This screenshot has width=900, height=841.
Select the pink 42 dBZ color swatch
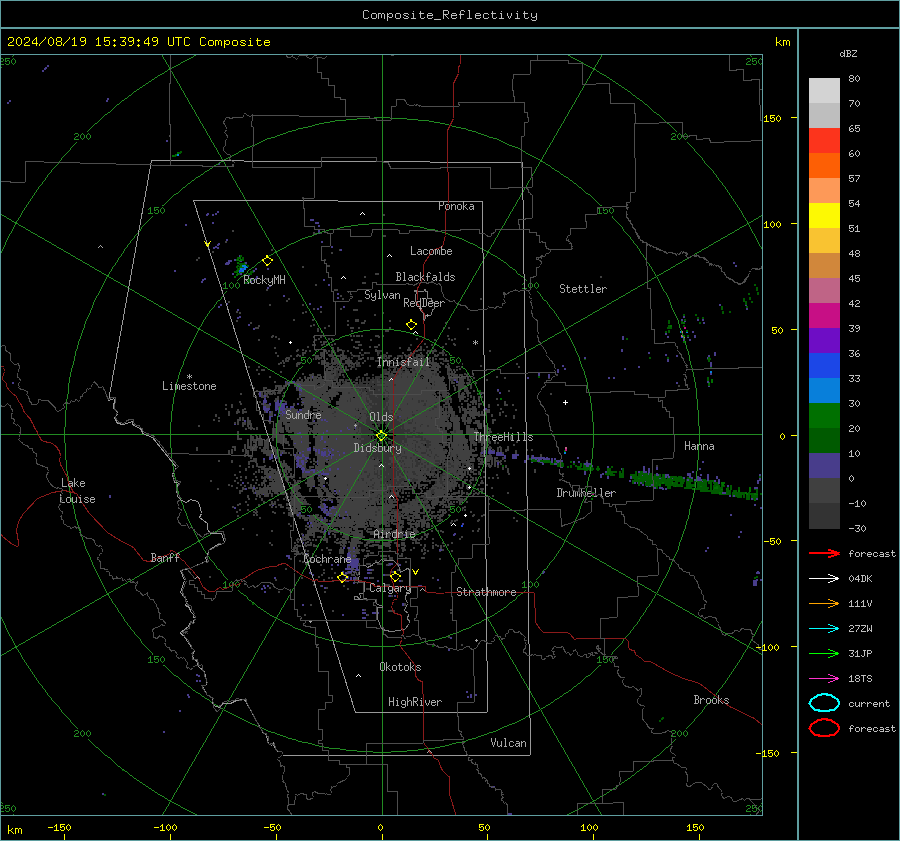pyautogui.click(x=824, y=290)
